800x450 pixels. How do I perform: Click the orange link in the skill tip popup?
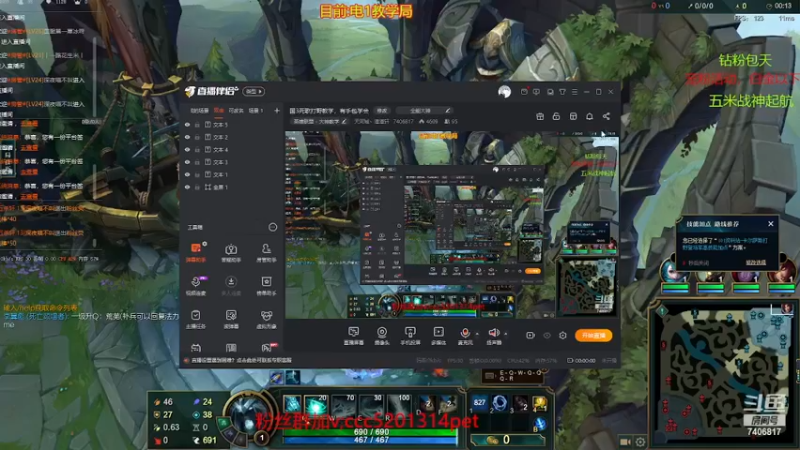click(x=756, y=262)
